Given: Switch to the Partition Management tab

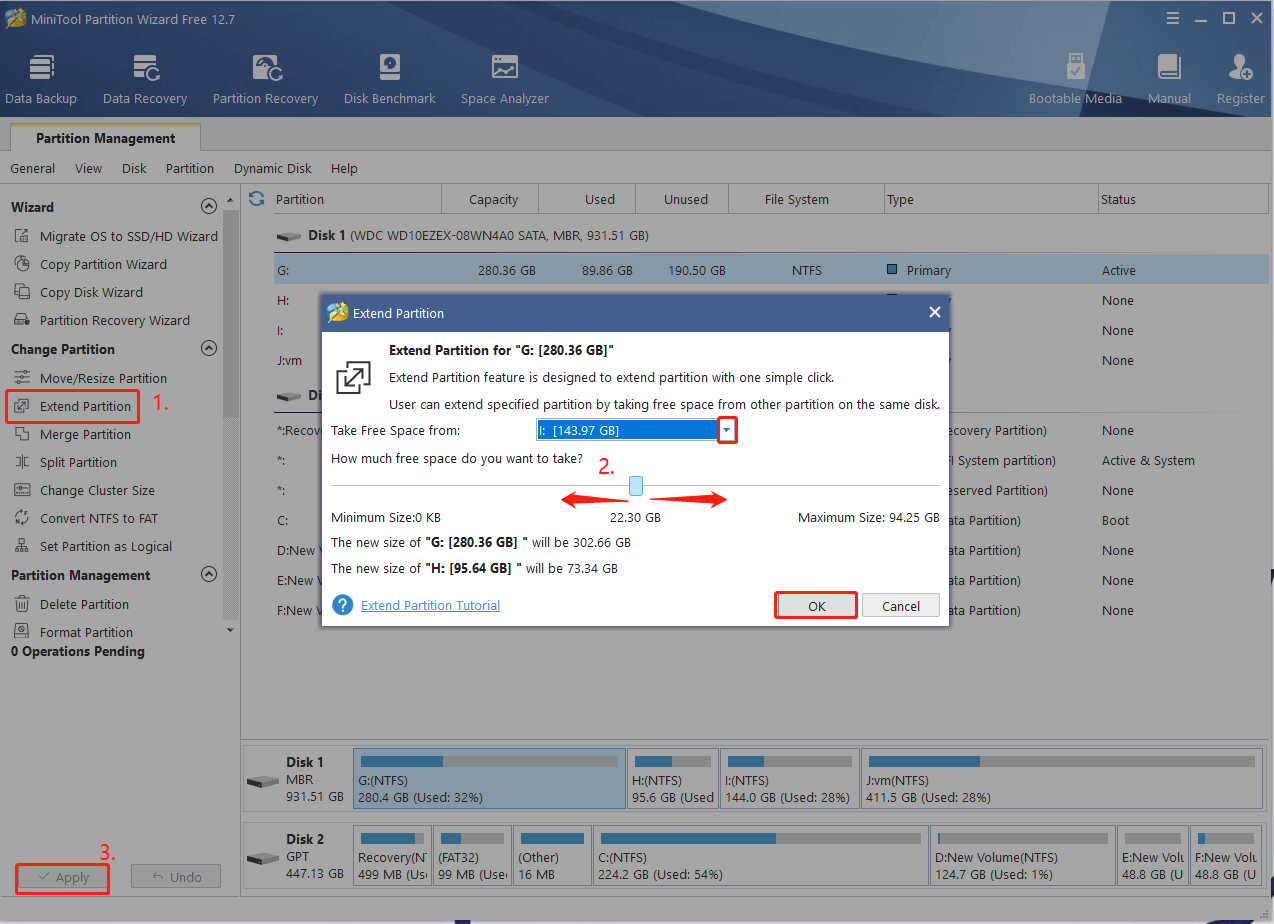Looking at the screenshot, I should click(105, 138).
